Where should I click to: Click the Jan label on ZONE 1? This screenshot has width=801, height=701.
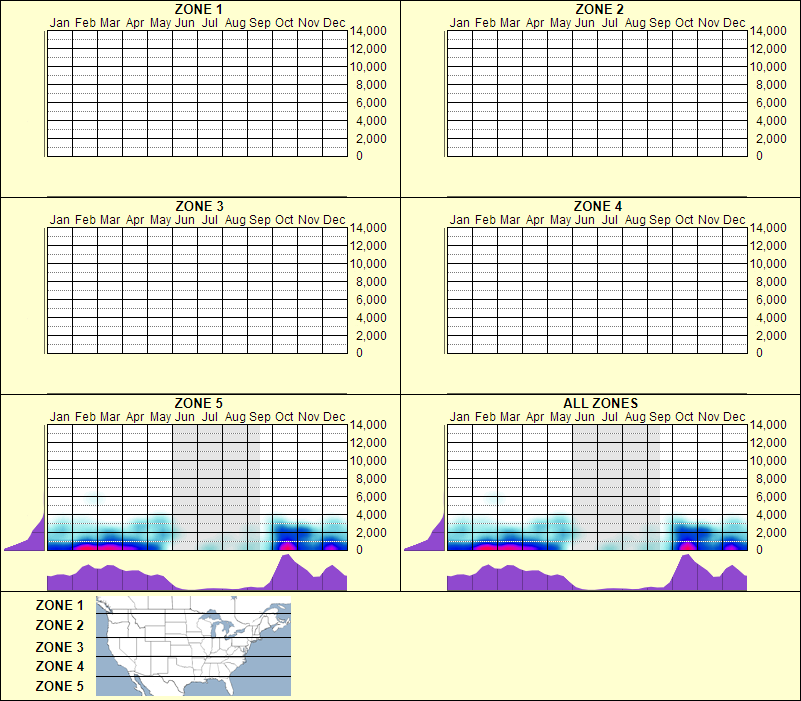pos(58,22)
